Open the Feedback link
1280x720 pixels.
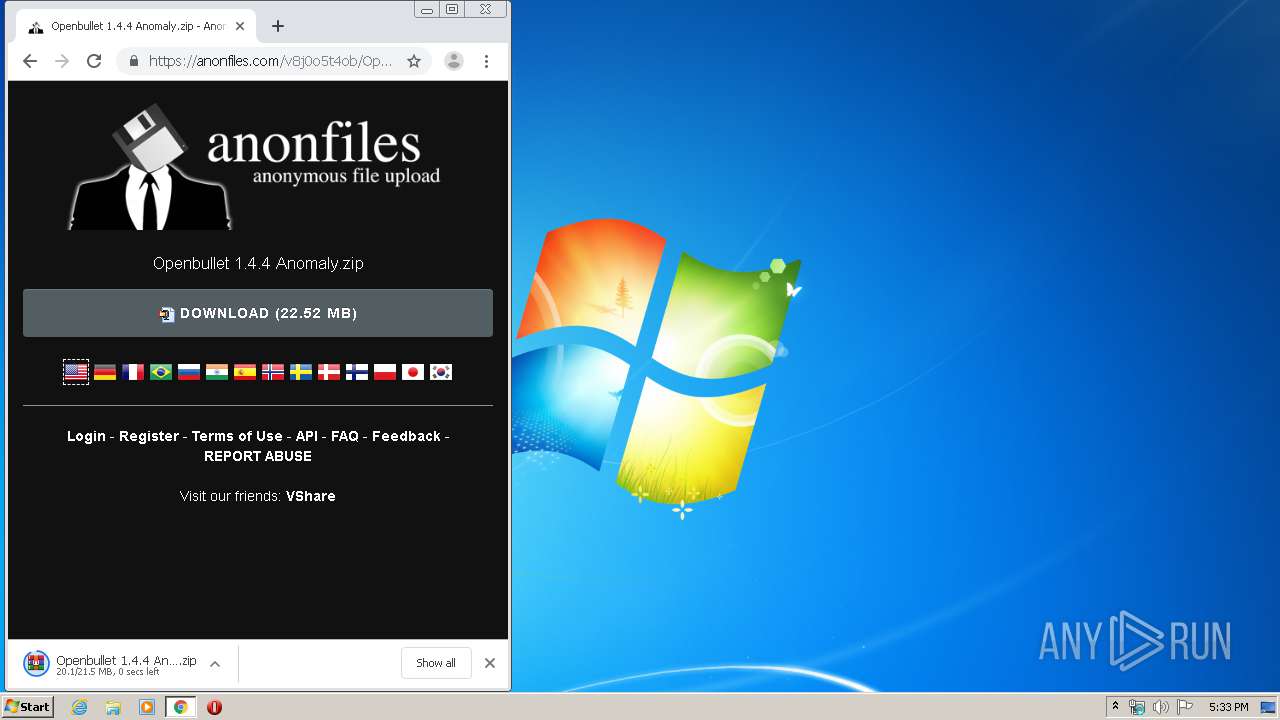pos(406,436)
